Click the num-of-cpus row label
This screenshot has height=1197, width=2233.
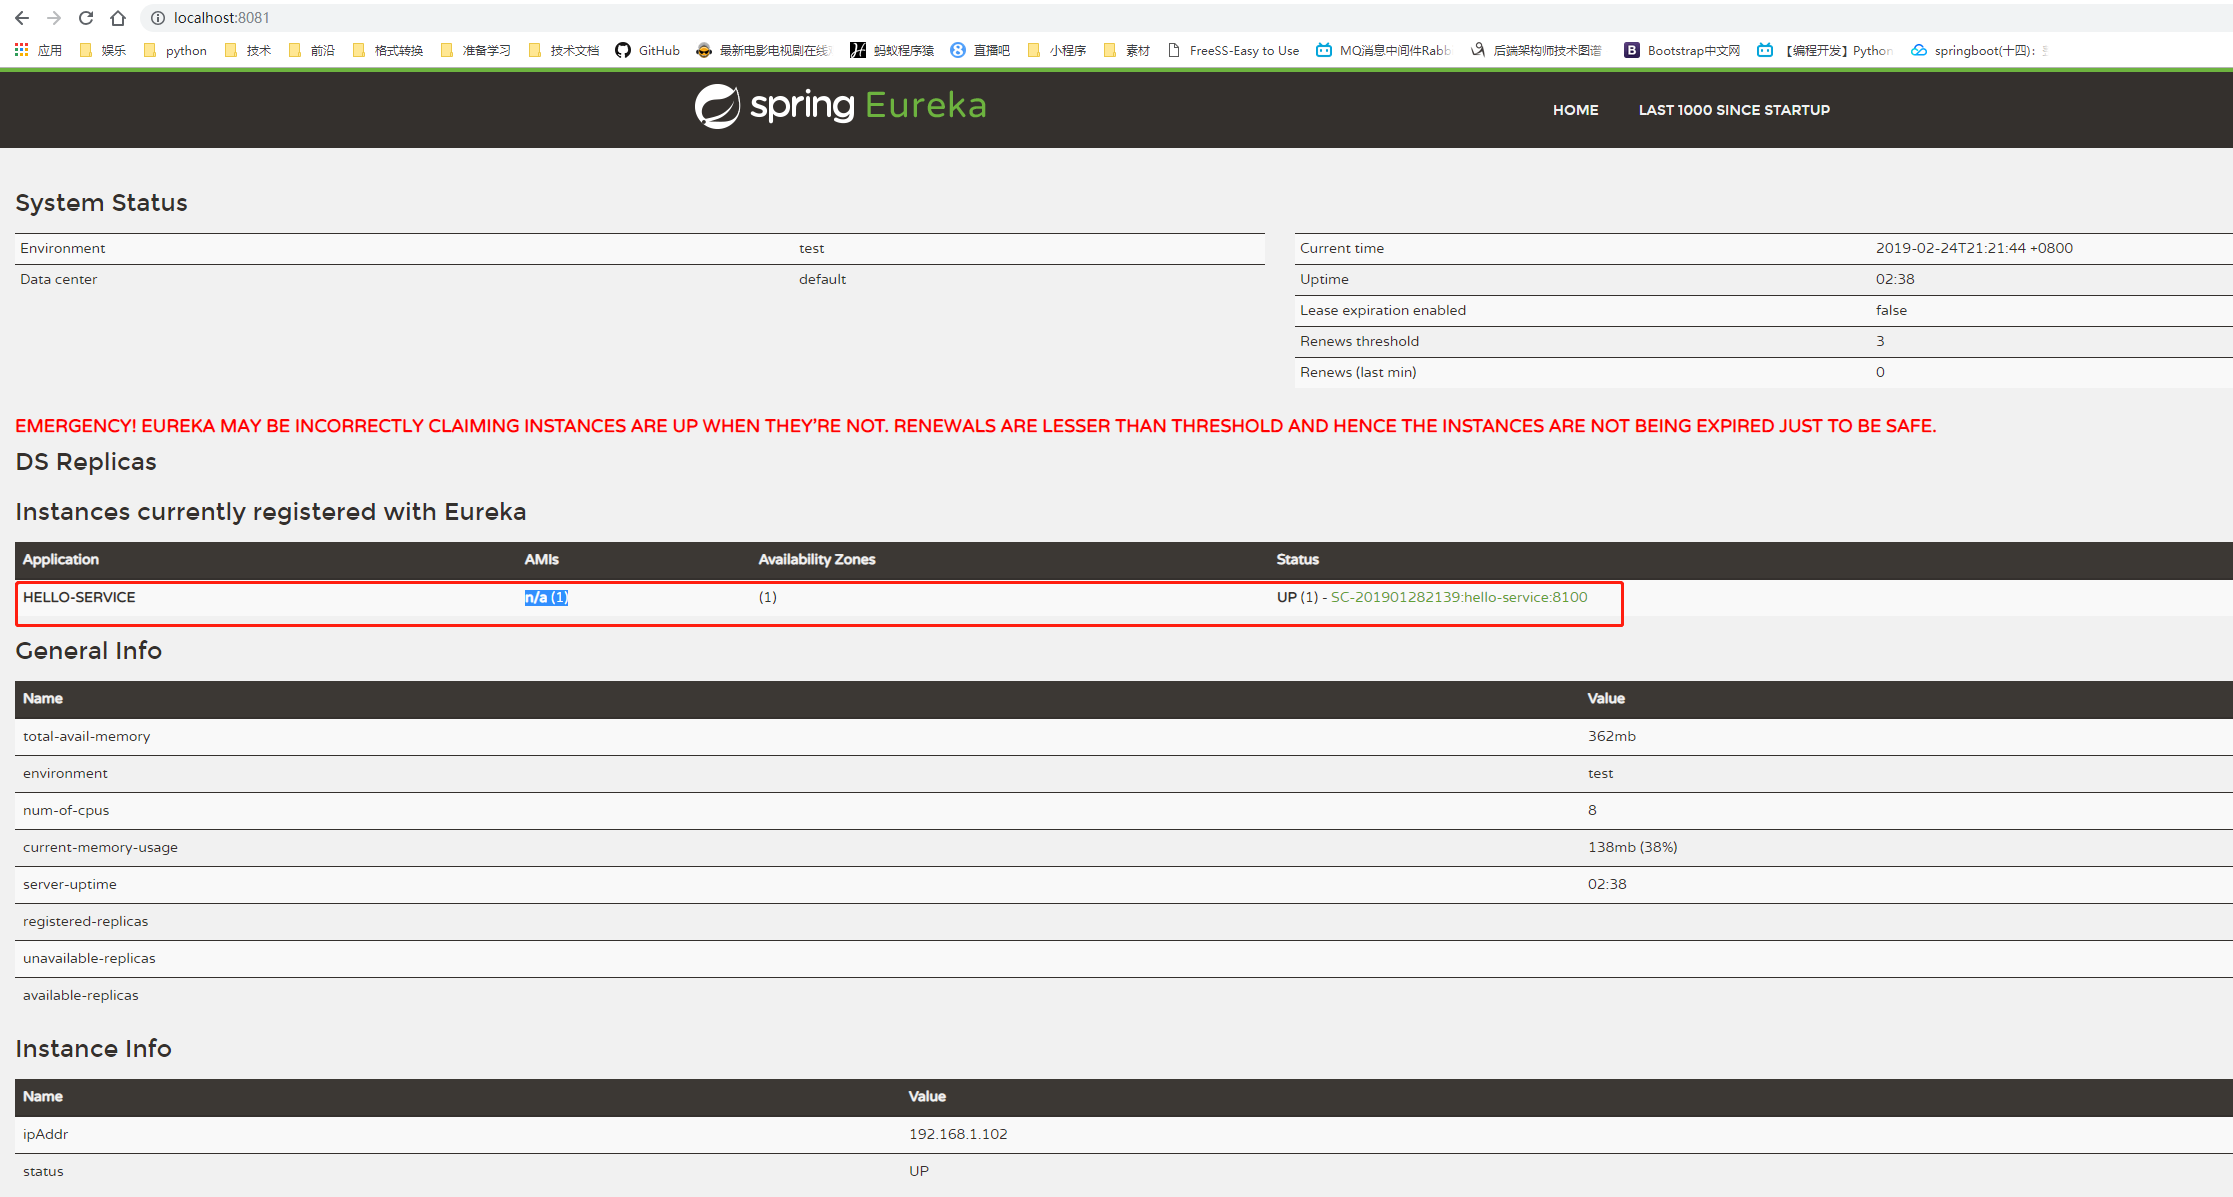(x=66, y=810)
